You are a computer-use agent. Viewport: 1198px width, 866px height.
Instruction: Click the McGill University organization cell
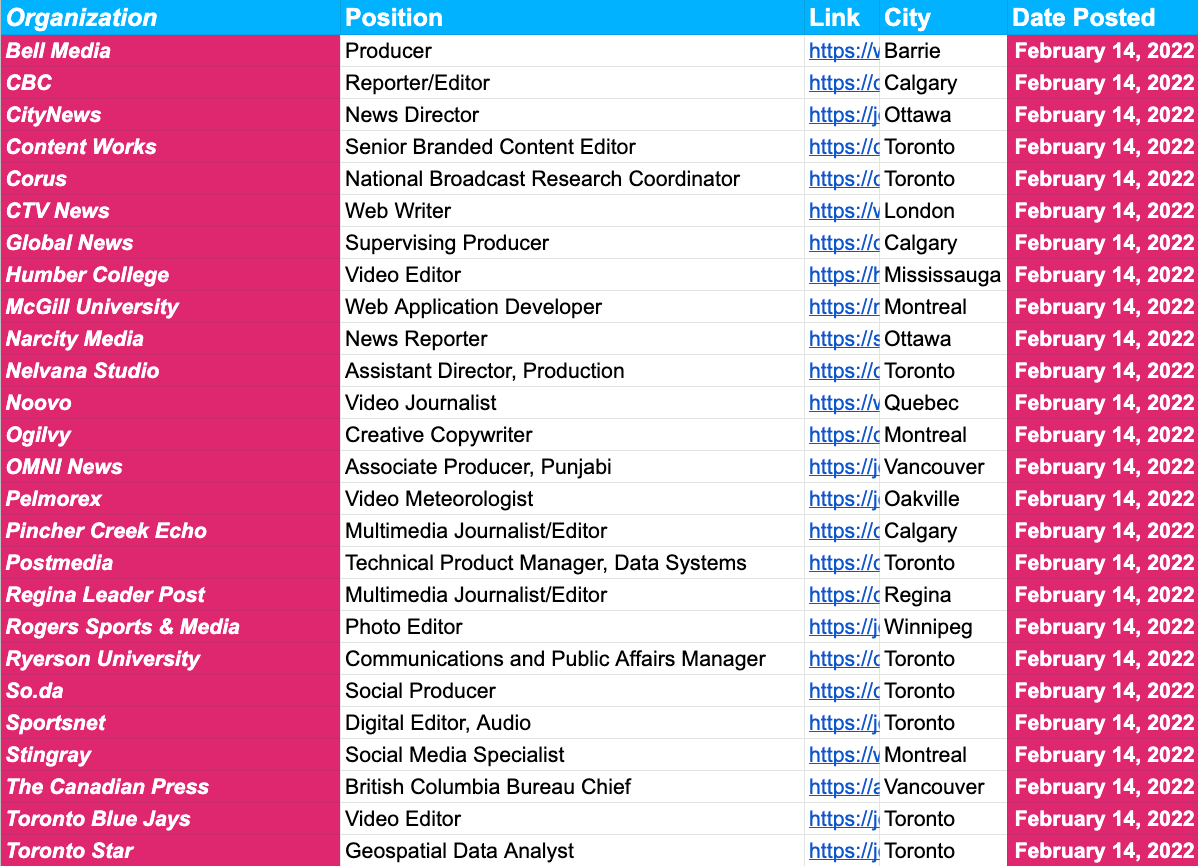170,307
